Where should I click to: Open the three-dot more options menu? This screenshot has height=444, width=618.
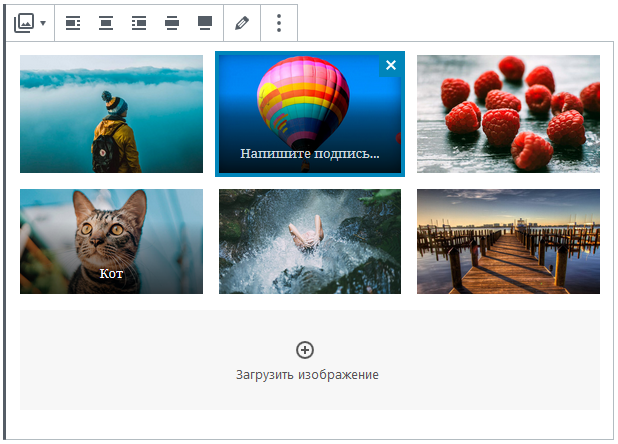[x=279, y=23]
